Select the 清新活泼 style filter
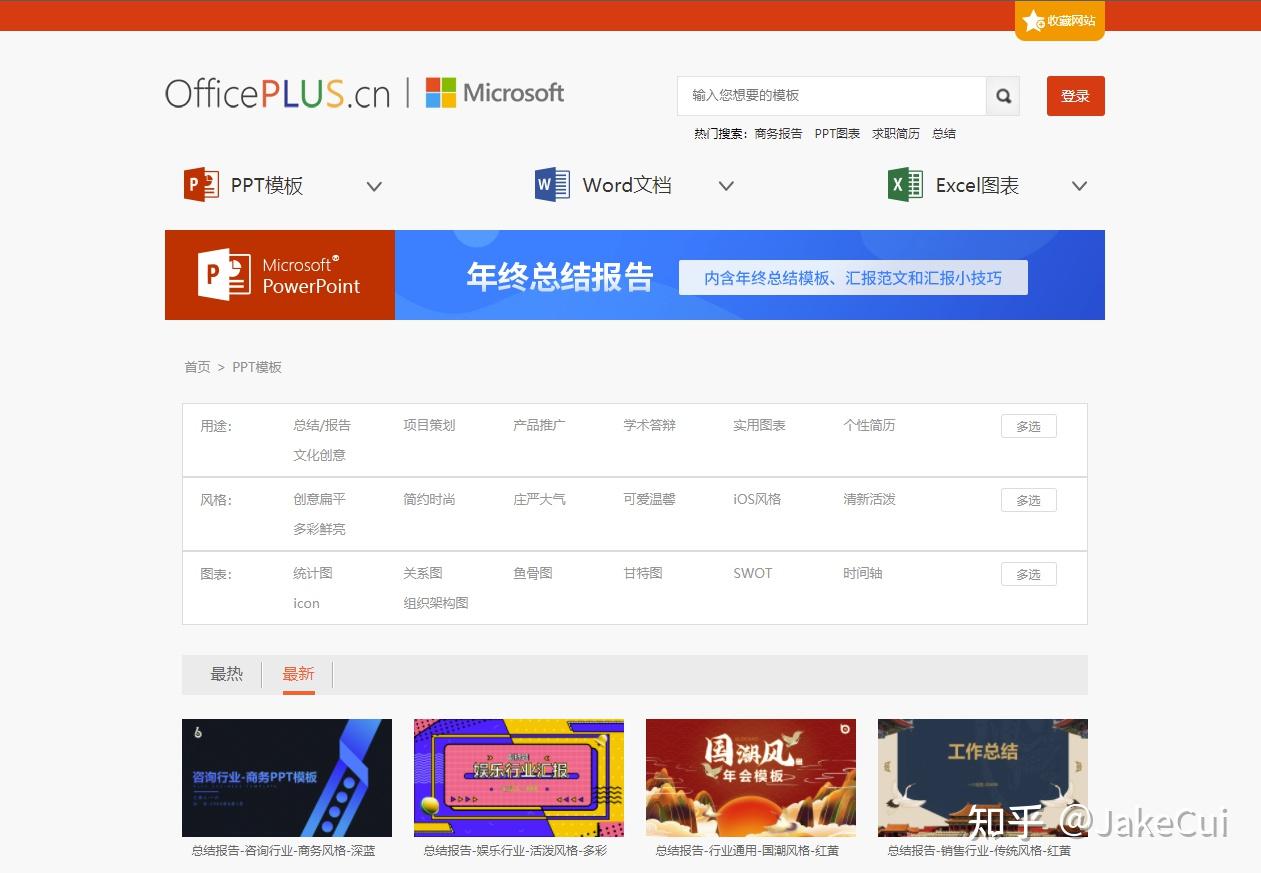1261x873 pixels. pos(868,499)
